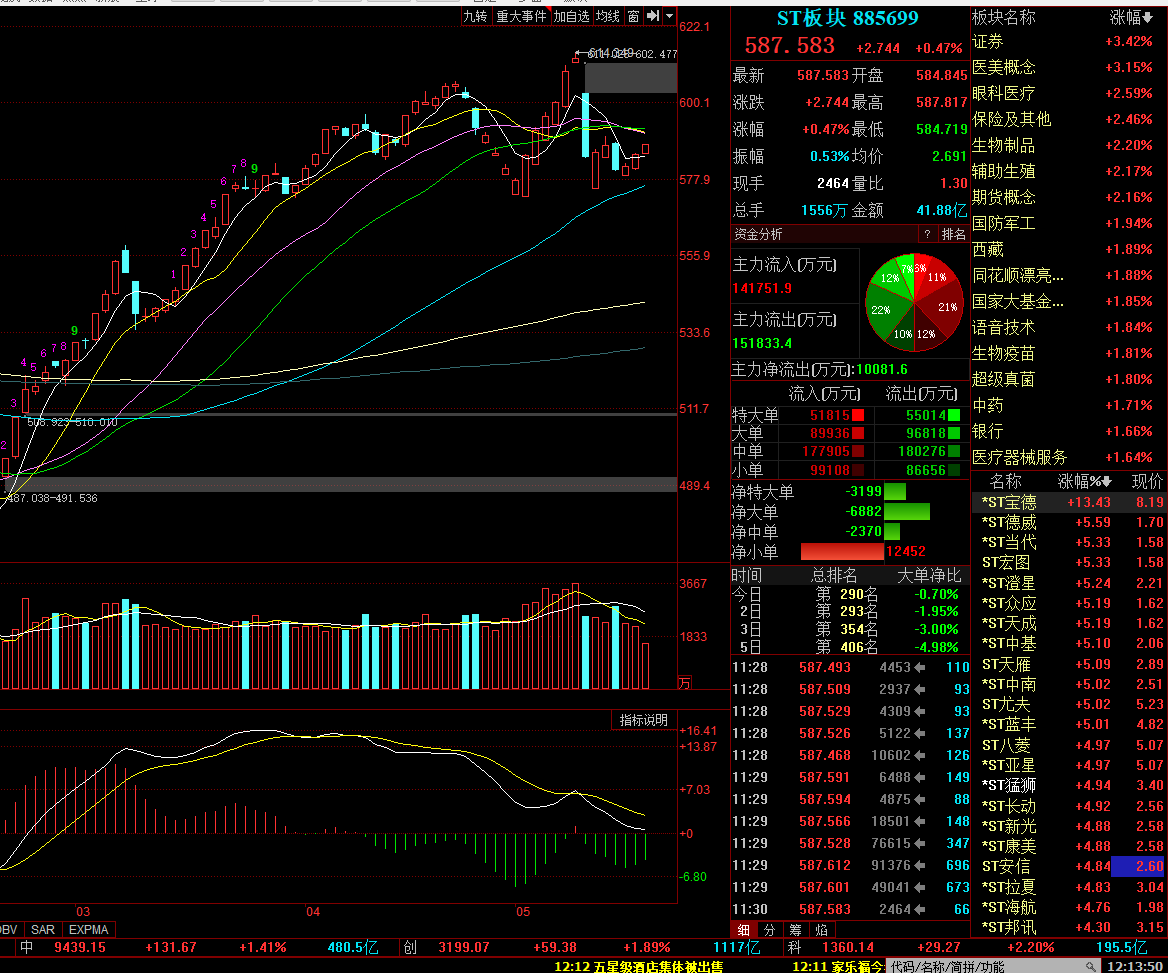Click the 03 month marker on time axis

(83, 912)
